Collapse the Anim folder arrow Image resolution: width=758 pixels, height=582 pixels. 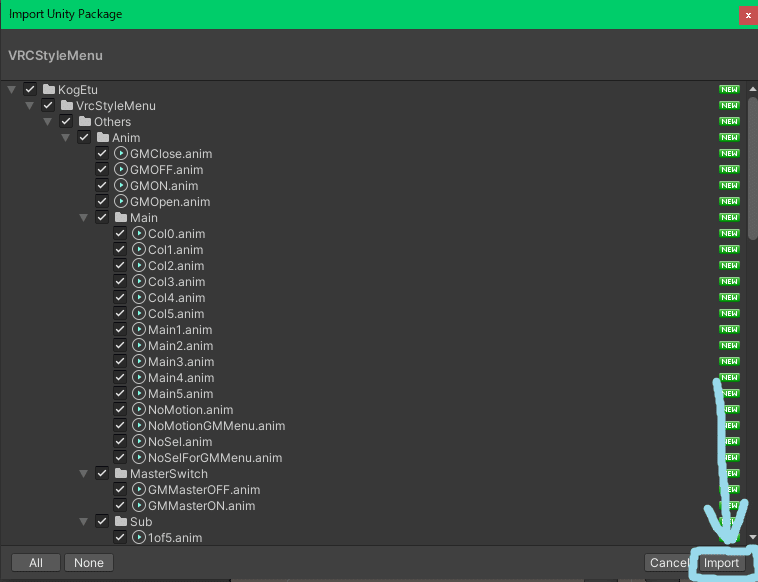(x=66, y=138)
